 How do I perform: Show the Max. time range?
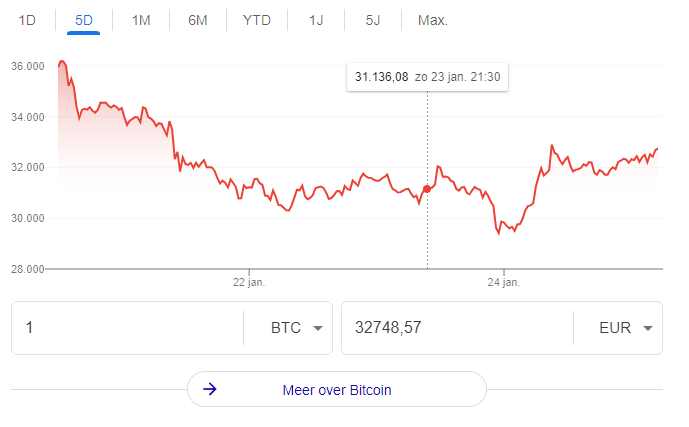click(433, 20)
